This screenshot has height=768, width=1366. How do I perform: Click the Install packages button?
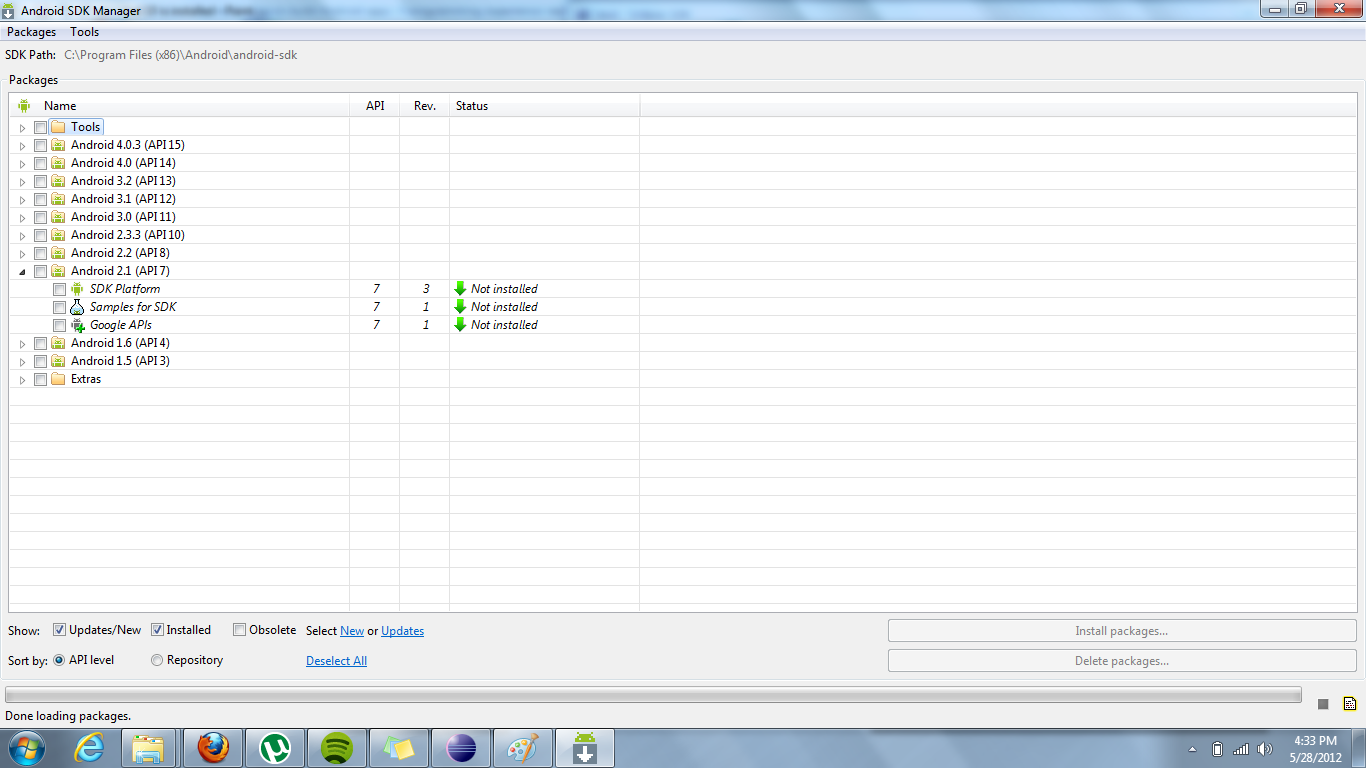[x=1122, y=631]
